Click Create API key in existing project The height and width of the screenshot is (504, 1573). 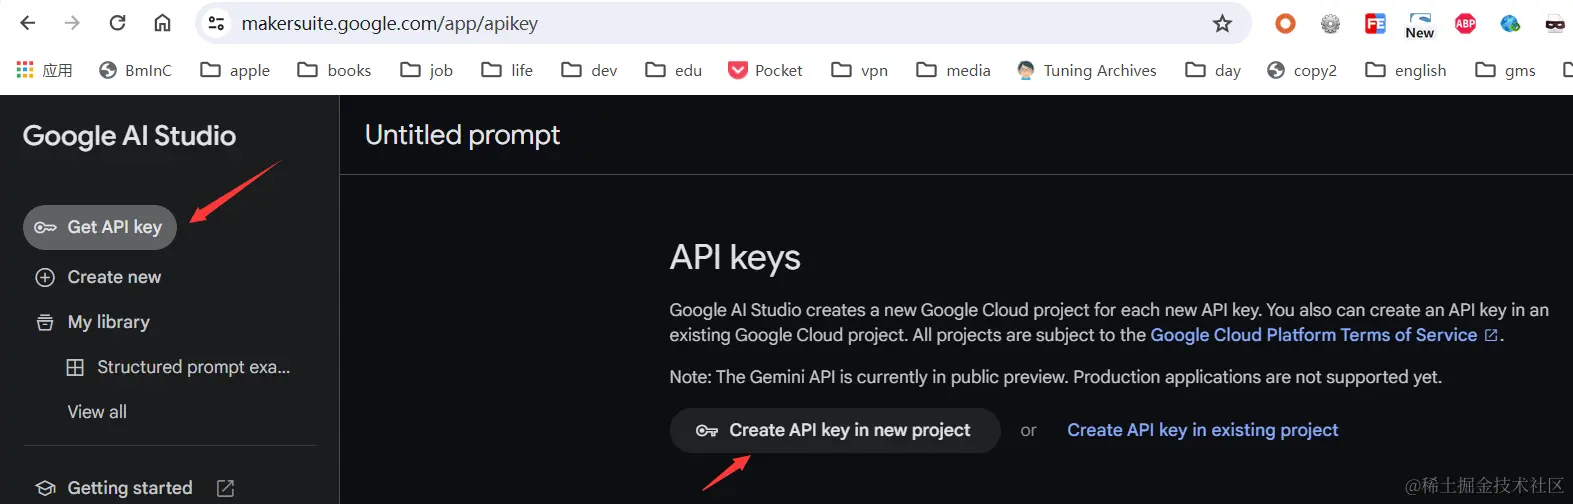point(1202,430)
